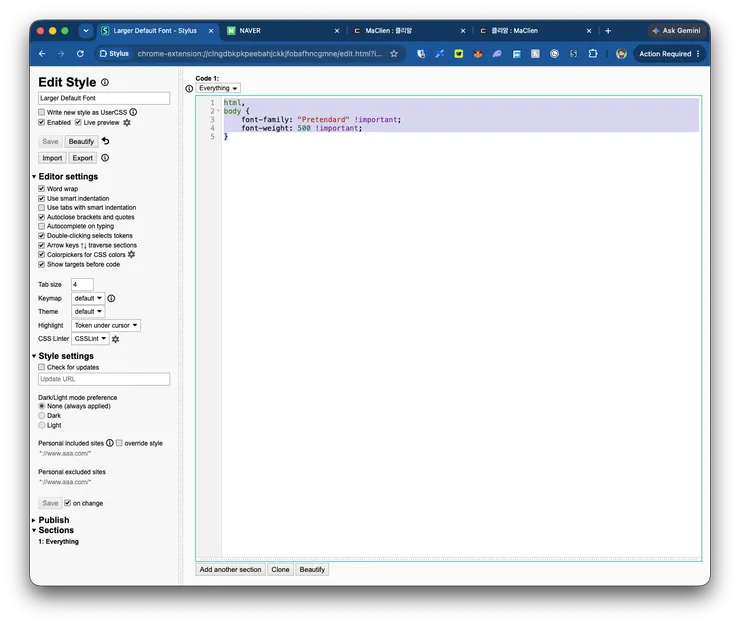Image resolution: width=740 pixels, height=625 pixels.
Task: Toggle the Live preview checkbox
Action: click(x=78, y=122)
